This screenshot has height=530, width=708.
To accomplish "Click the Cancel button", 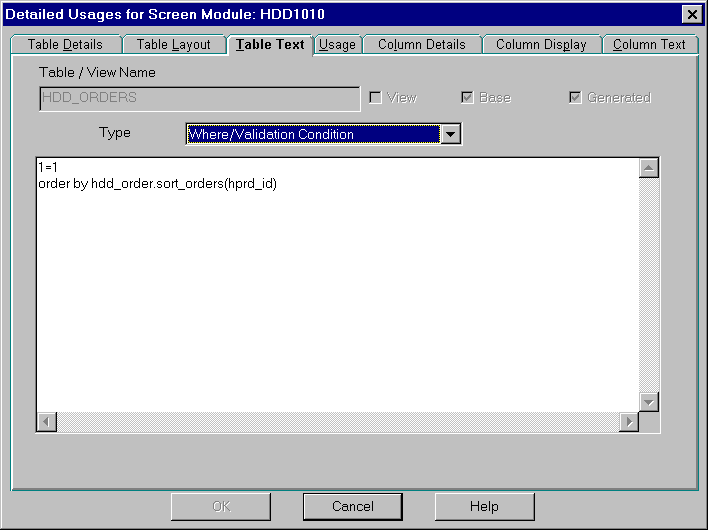I will click(352, 506).
